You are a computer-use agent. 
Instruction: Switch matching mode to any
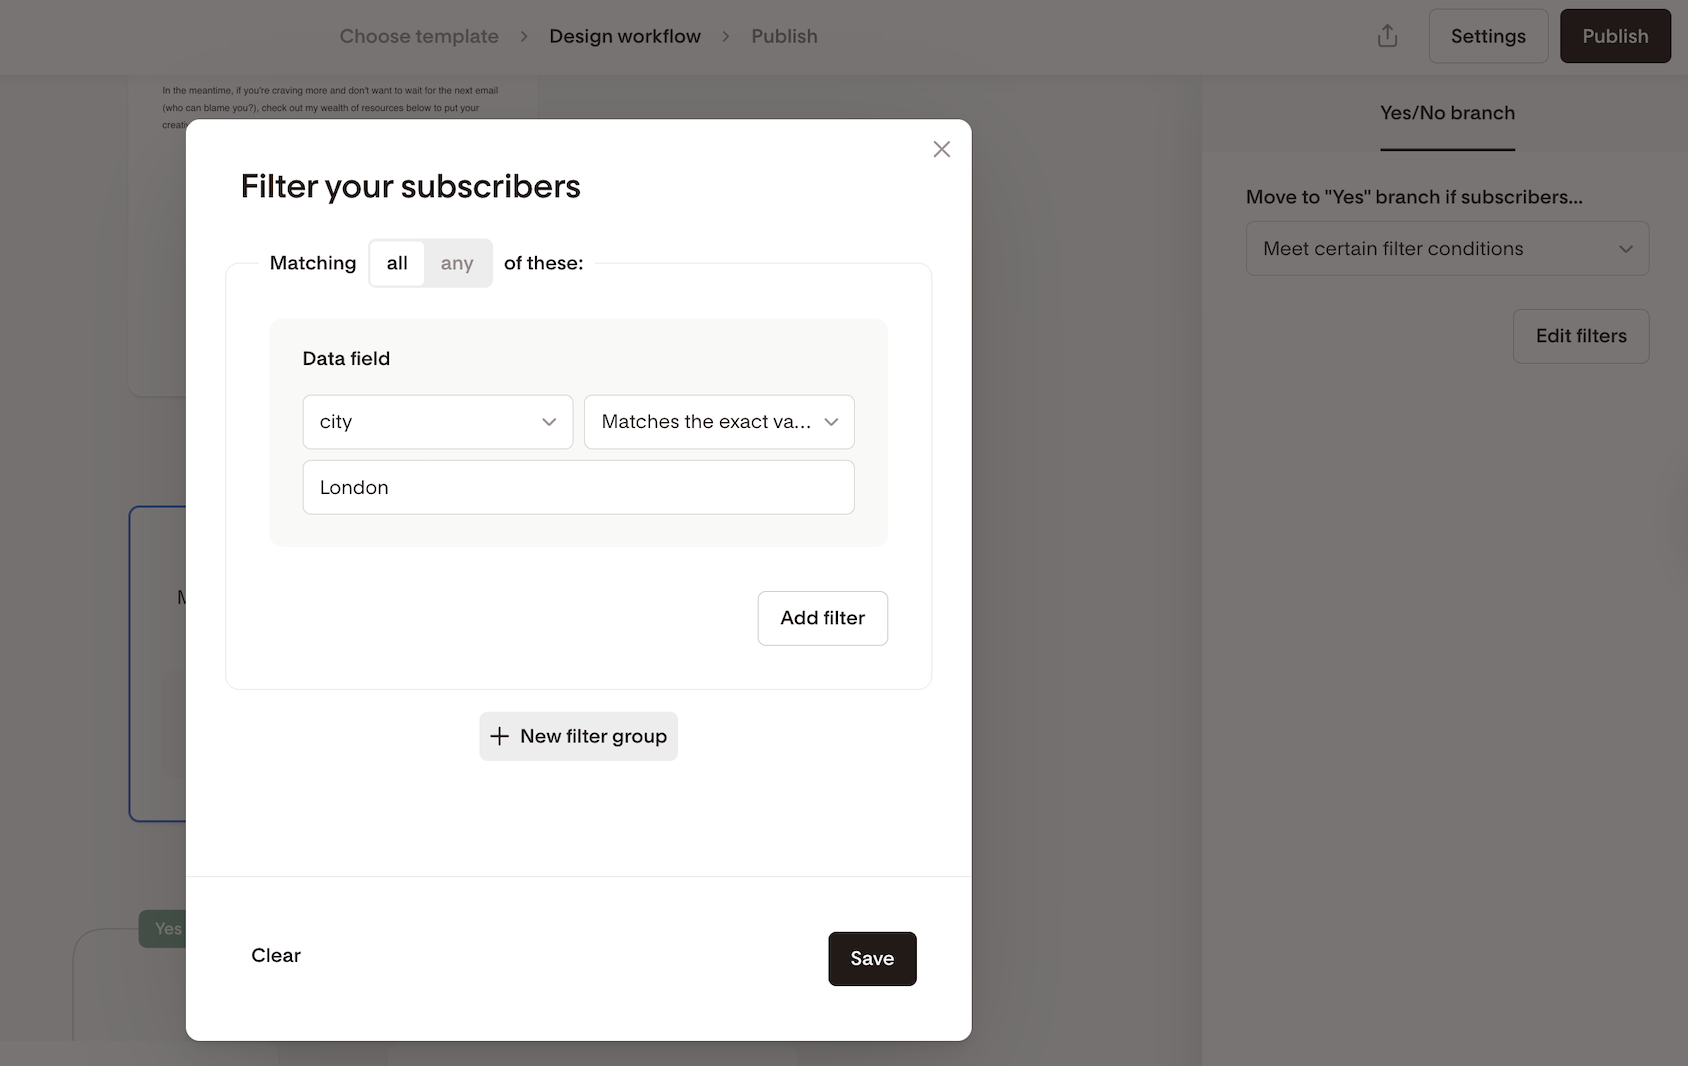[x=457, y=263]
